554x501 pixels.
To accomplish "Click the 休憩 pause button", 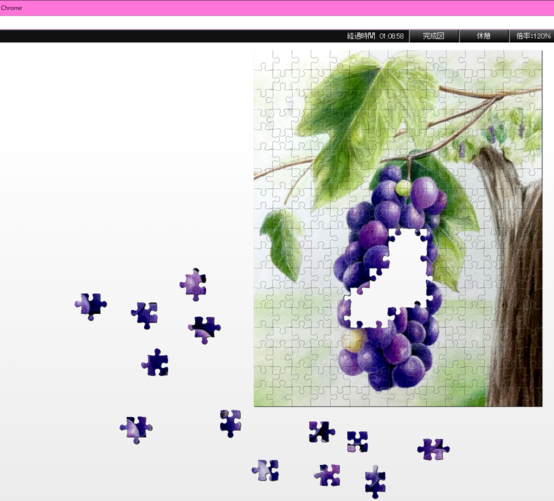I will [x=484, y=36].
